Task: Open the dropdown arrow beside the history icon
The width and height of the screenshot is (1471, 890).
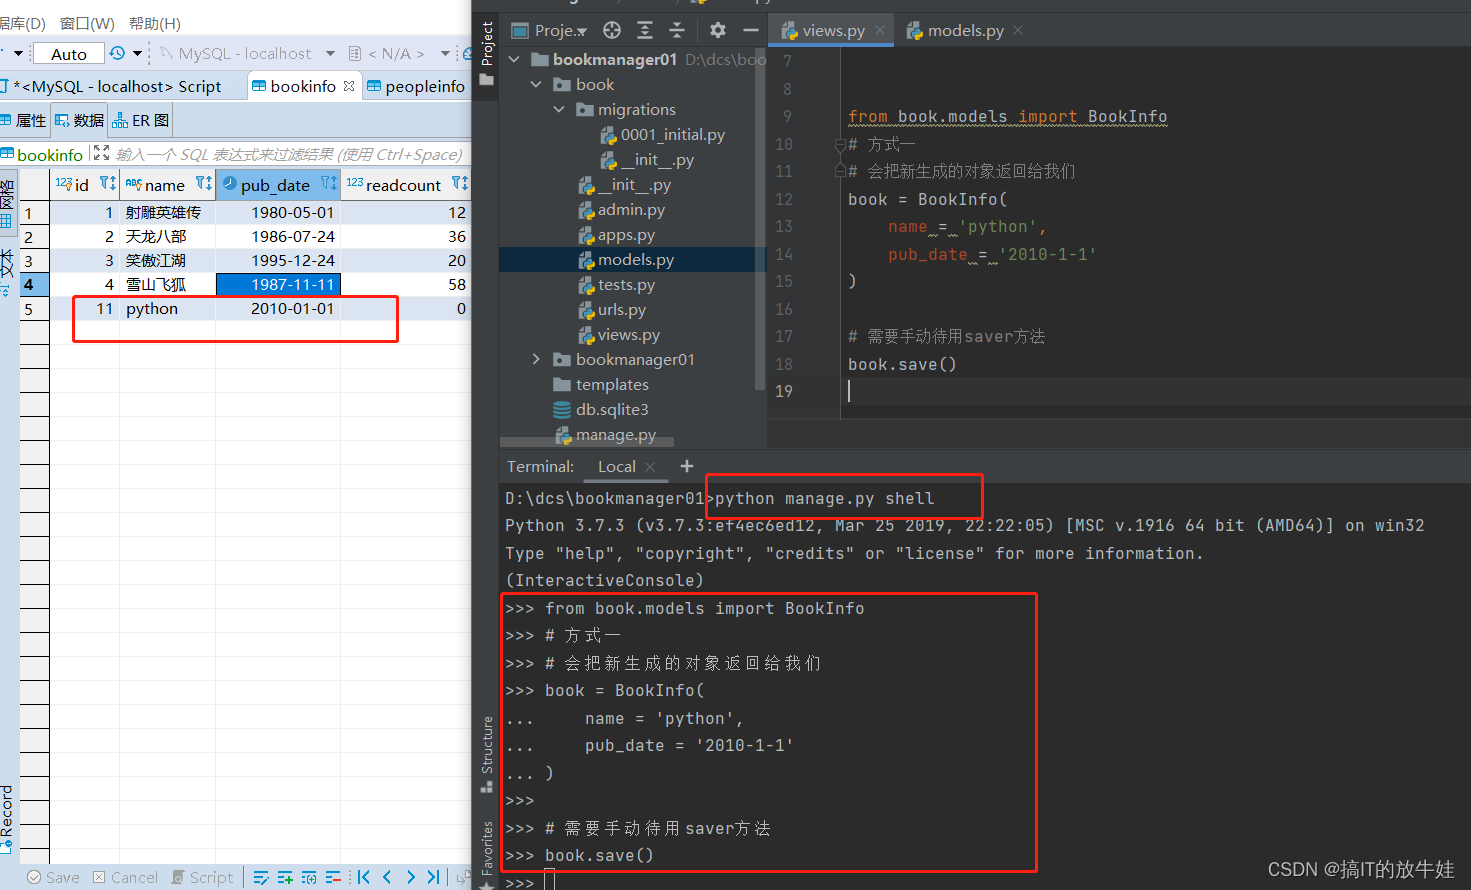Action: [x=137, y=53]
